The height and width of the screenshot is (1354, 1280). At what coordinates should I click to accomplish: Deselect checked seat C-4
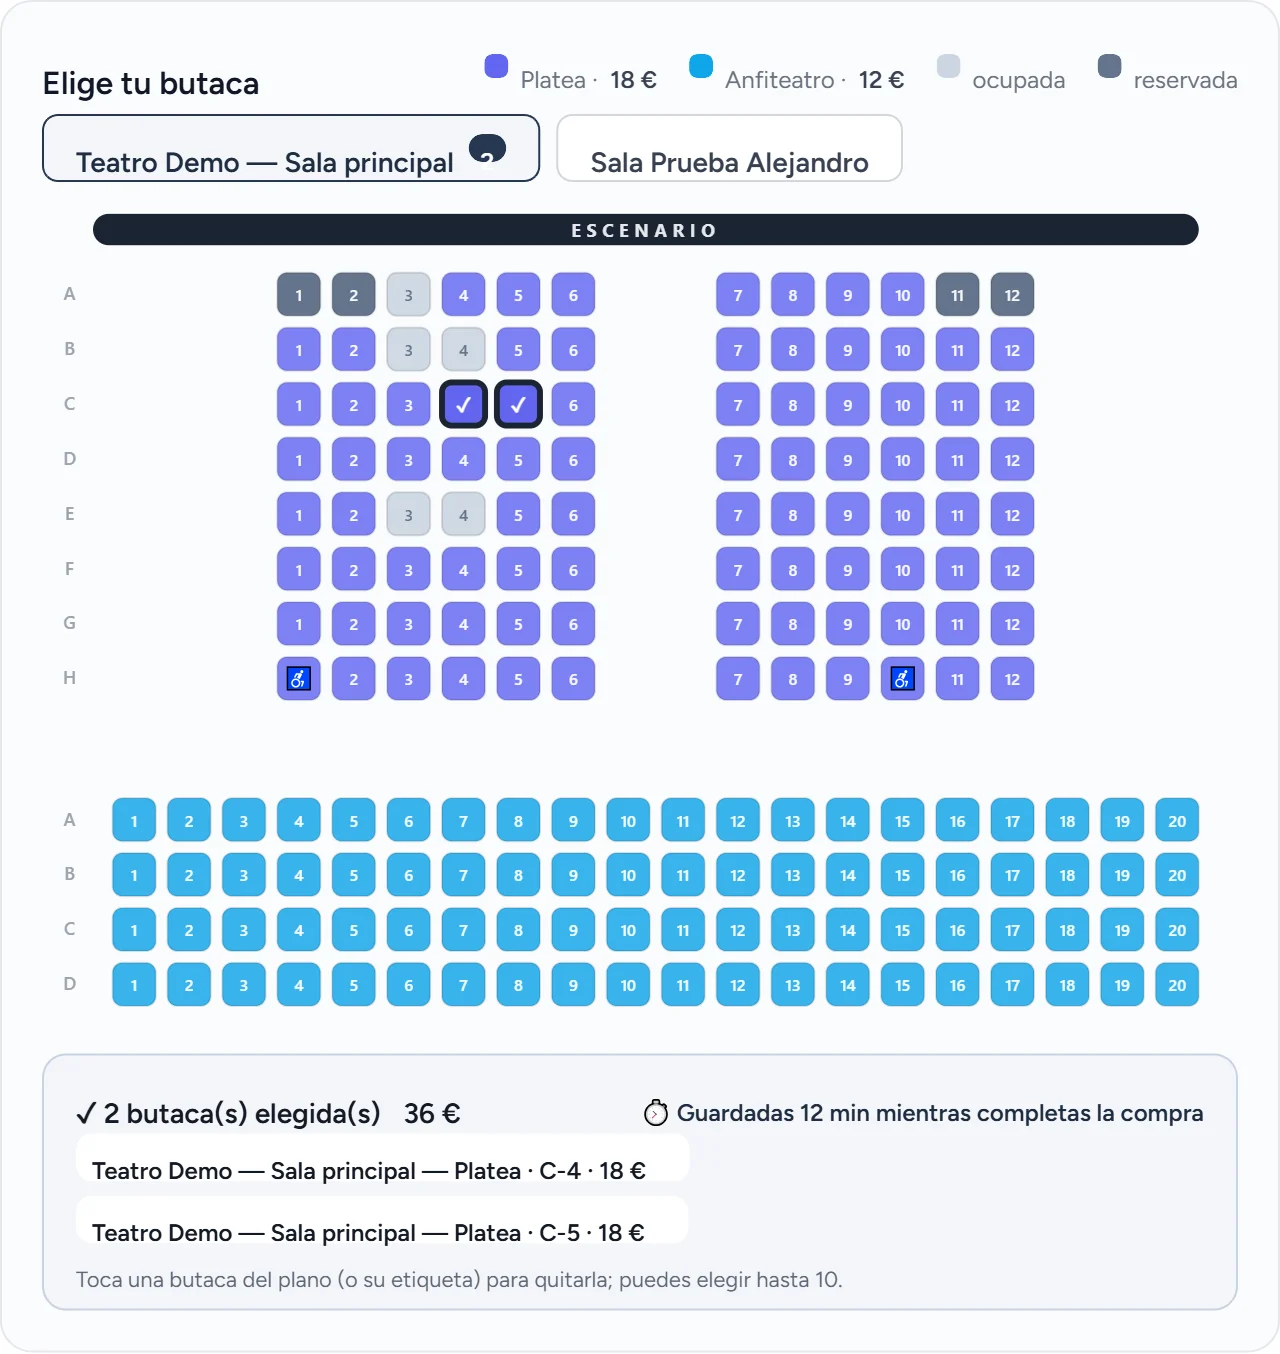(x=464, y=404)
